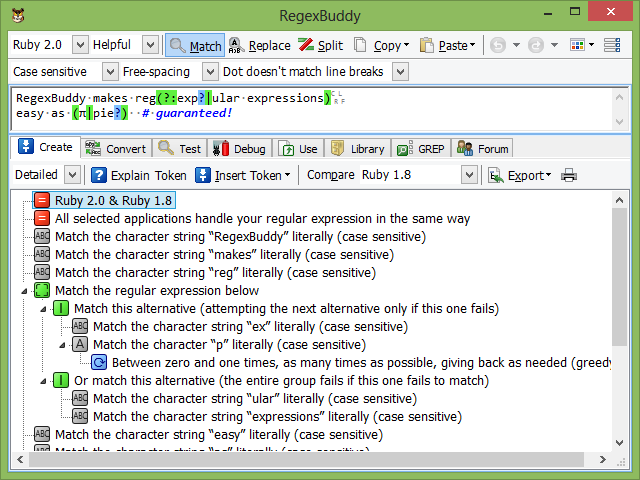Toggle the Case sensitive option dropdown

coord(110,72)
